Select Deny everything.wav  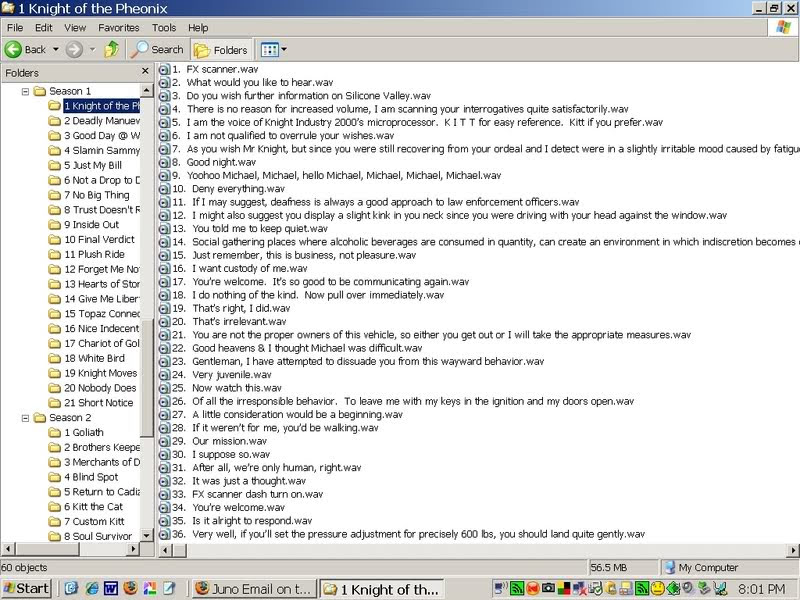click(228, 189)
